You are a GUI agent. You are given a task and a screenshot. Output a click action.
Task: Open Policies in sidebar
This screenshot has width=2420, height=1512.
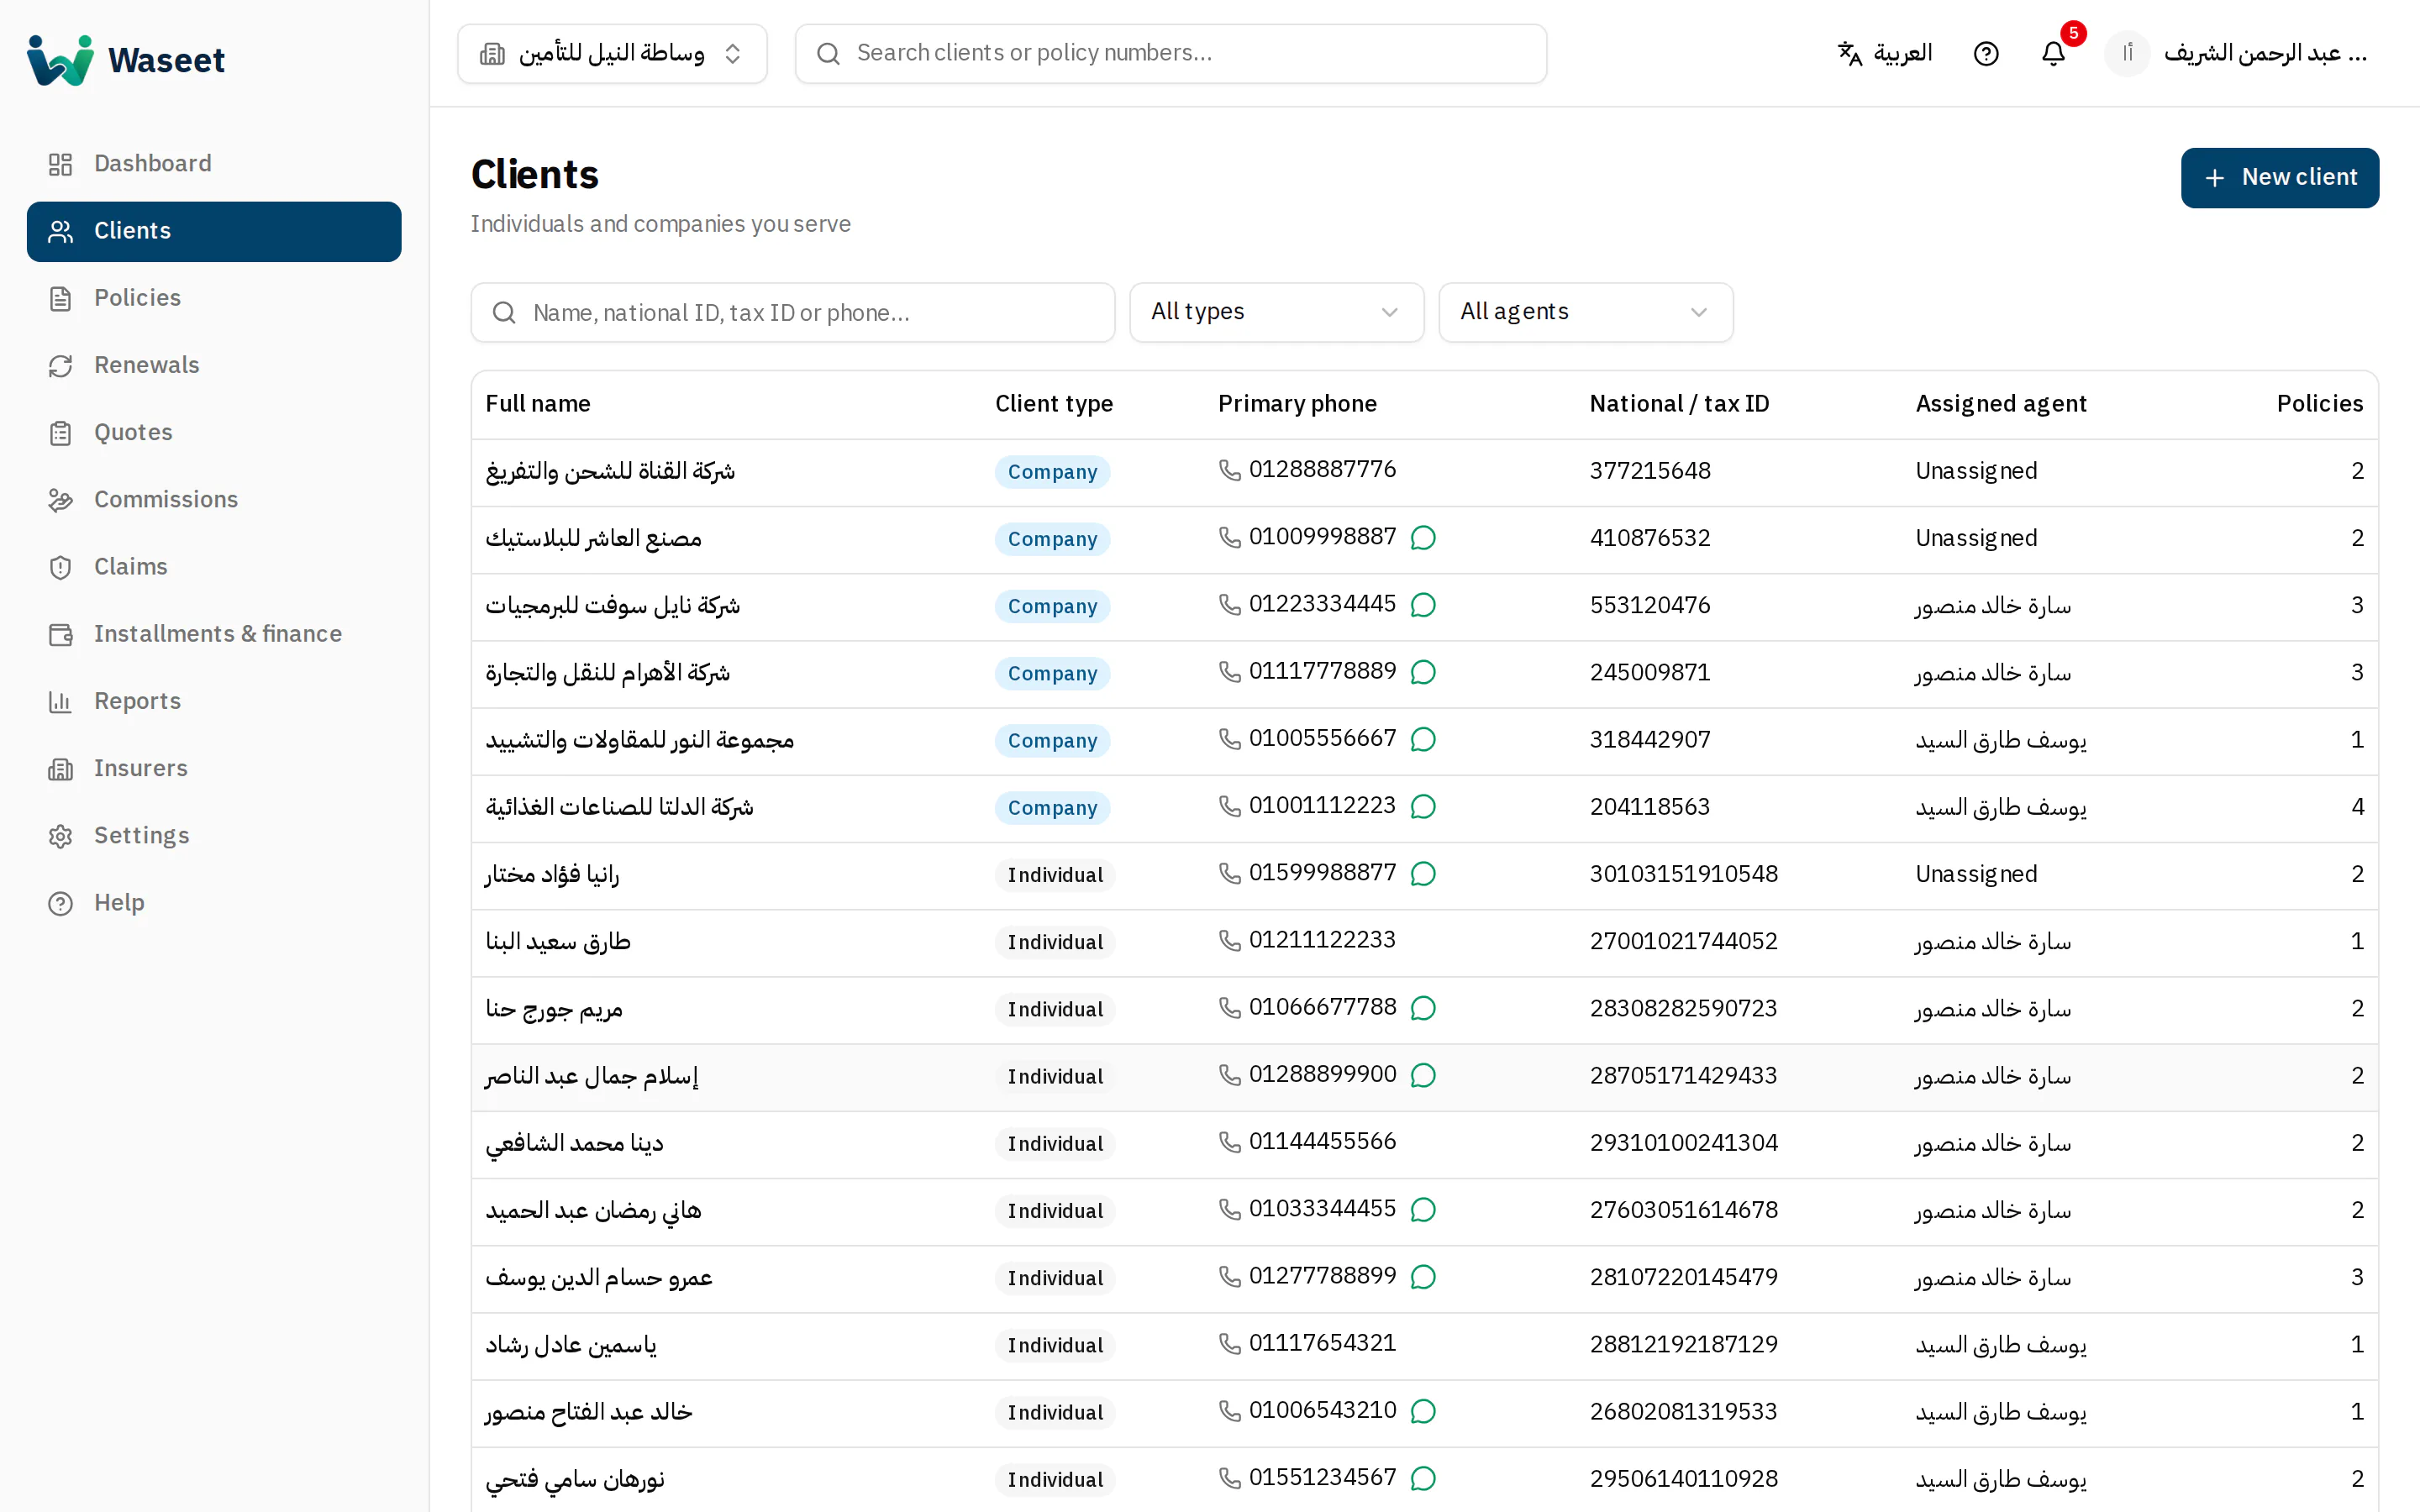point(214,298)
